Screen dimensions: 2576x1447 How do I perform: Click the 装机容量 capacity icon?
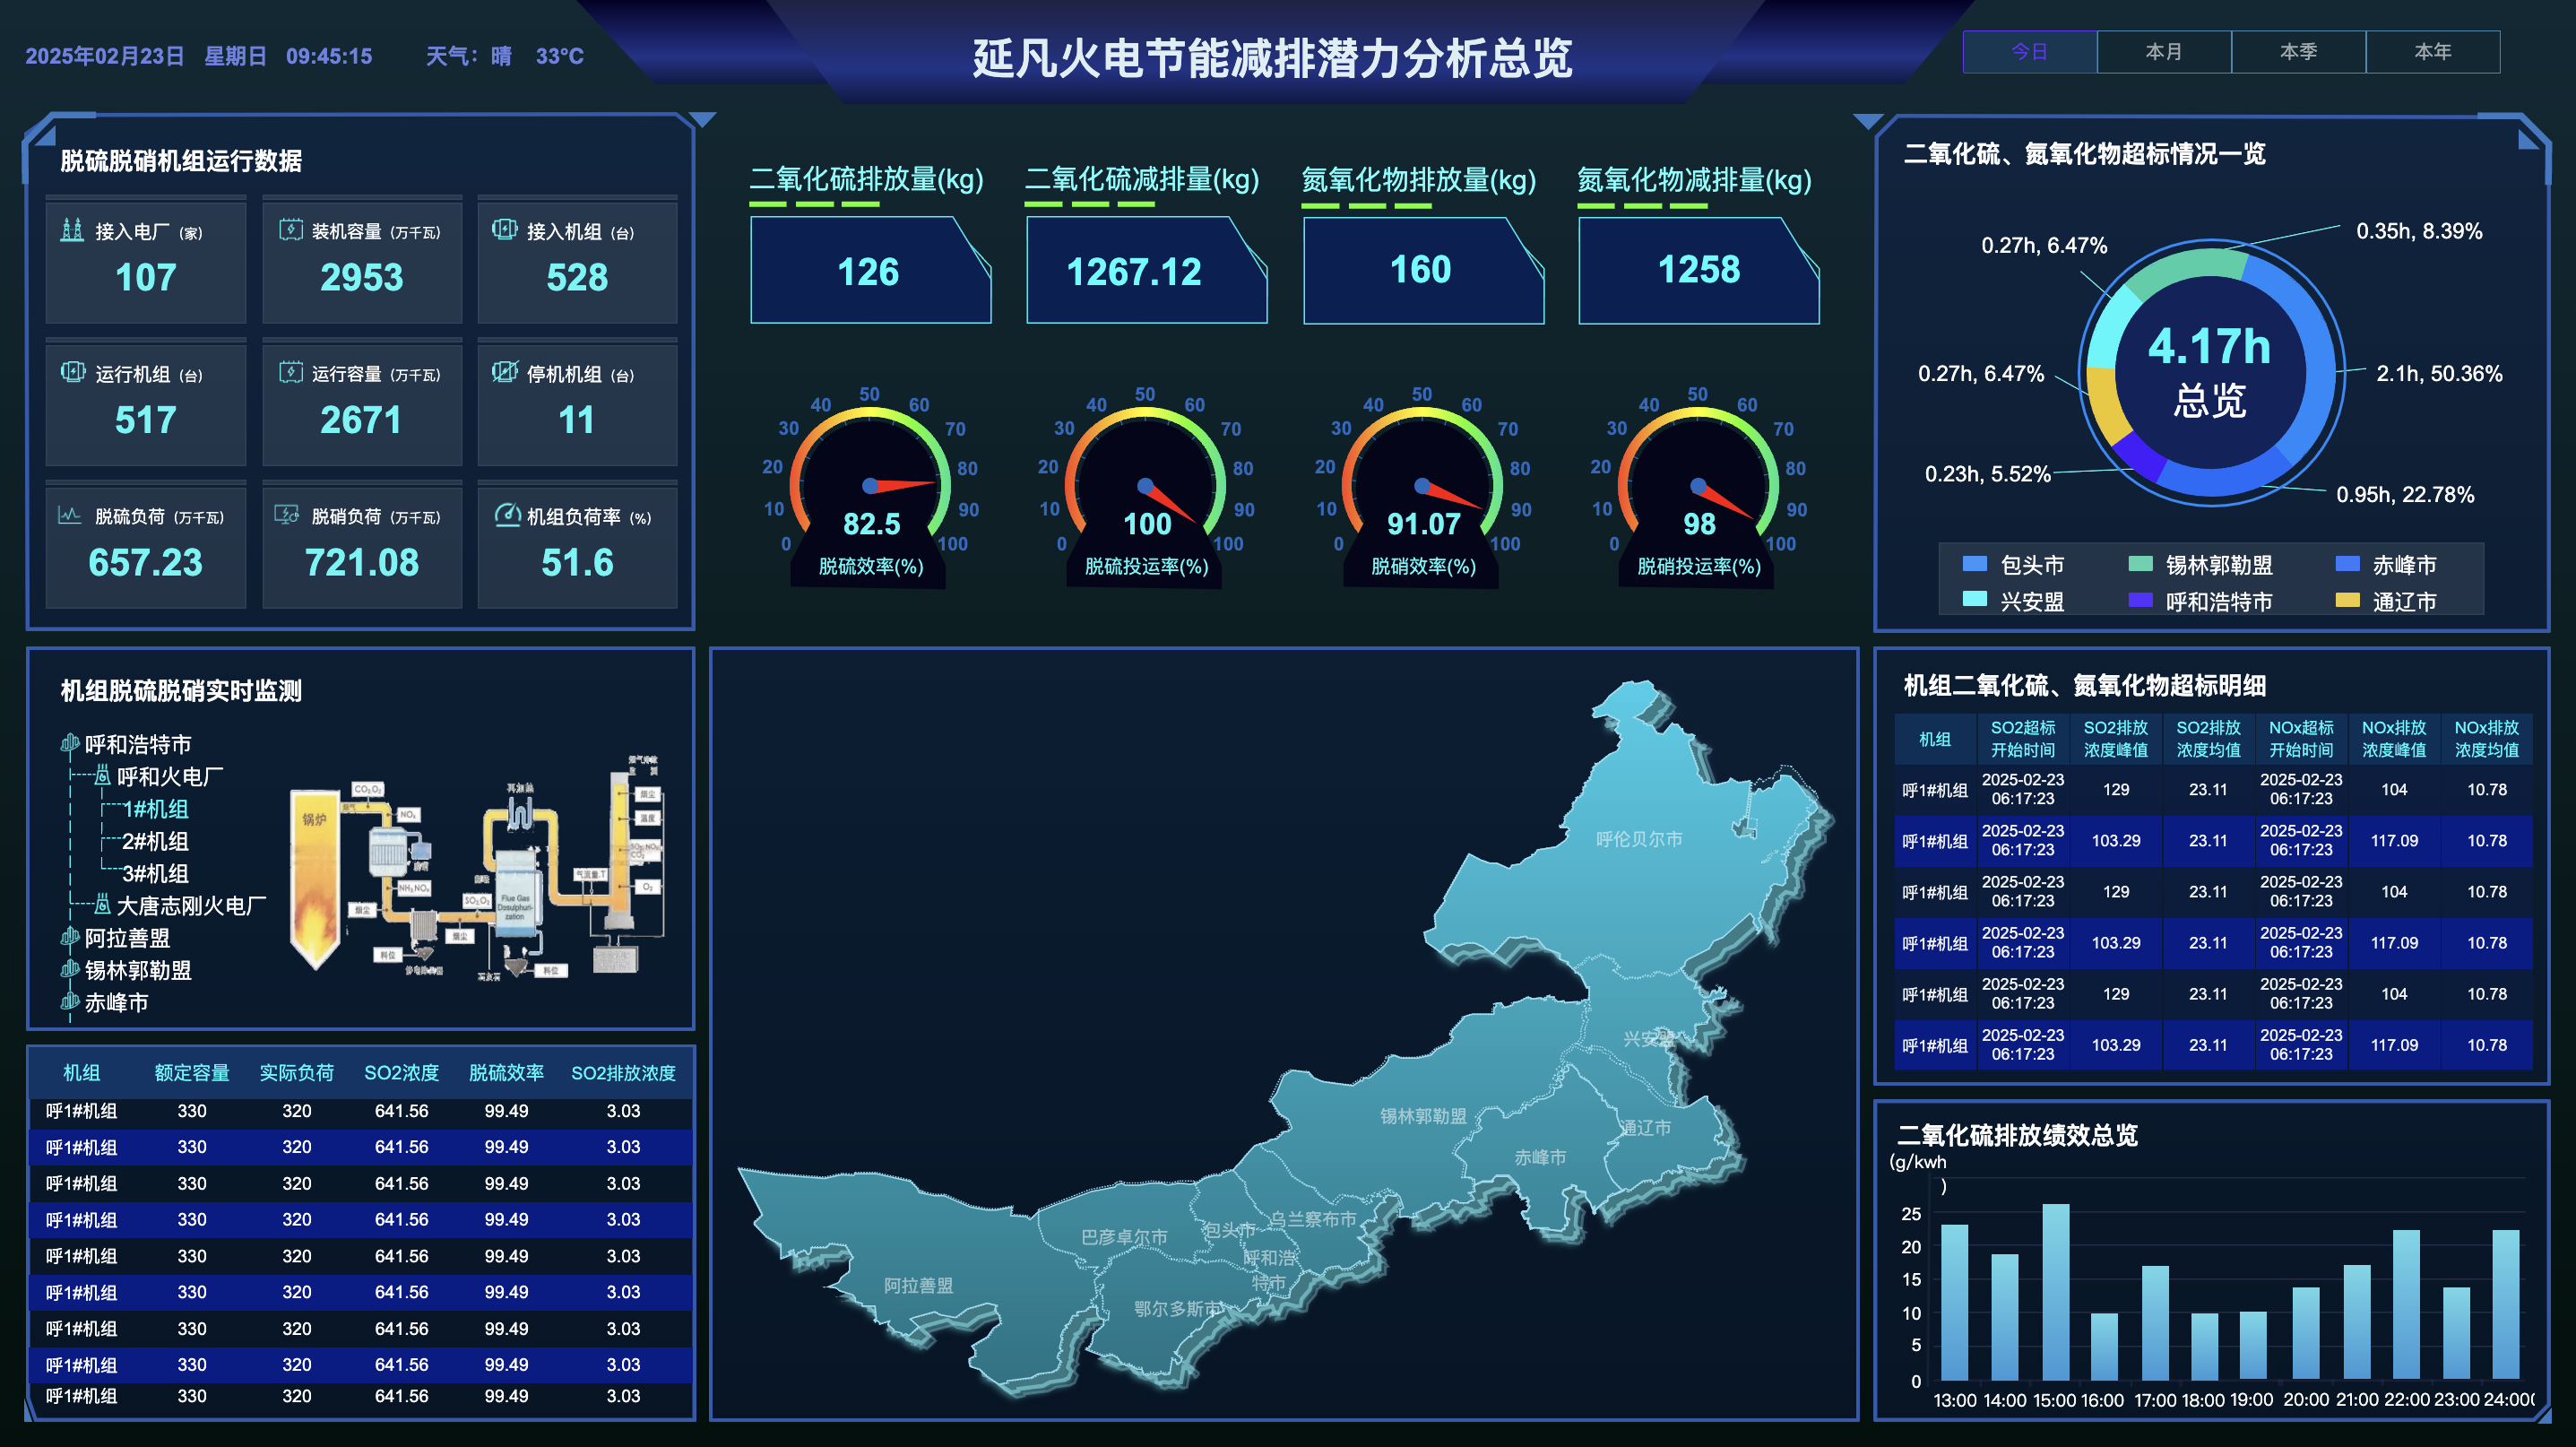tap(290, 230)
